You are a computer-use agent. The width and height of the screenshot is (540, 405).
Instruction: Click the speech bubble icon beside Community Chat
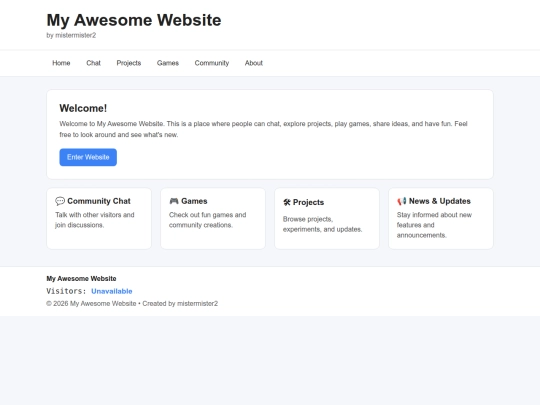pyautogui.click(x=60, y=201)
